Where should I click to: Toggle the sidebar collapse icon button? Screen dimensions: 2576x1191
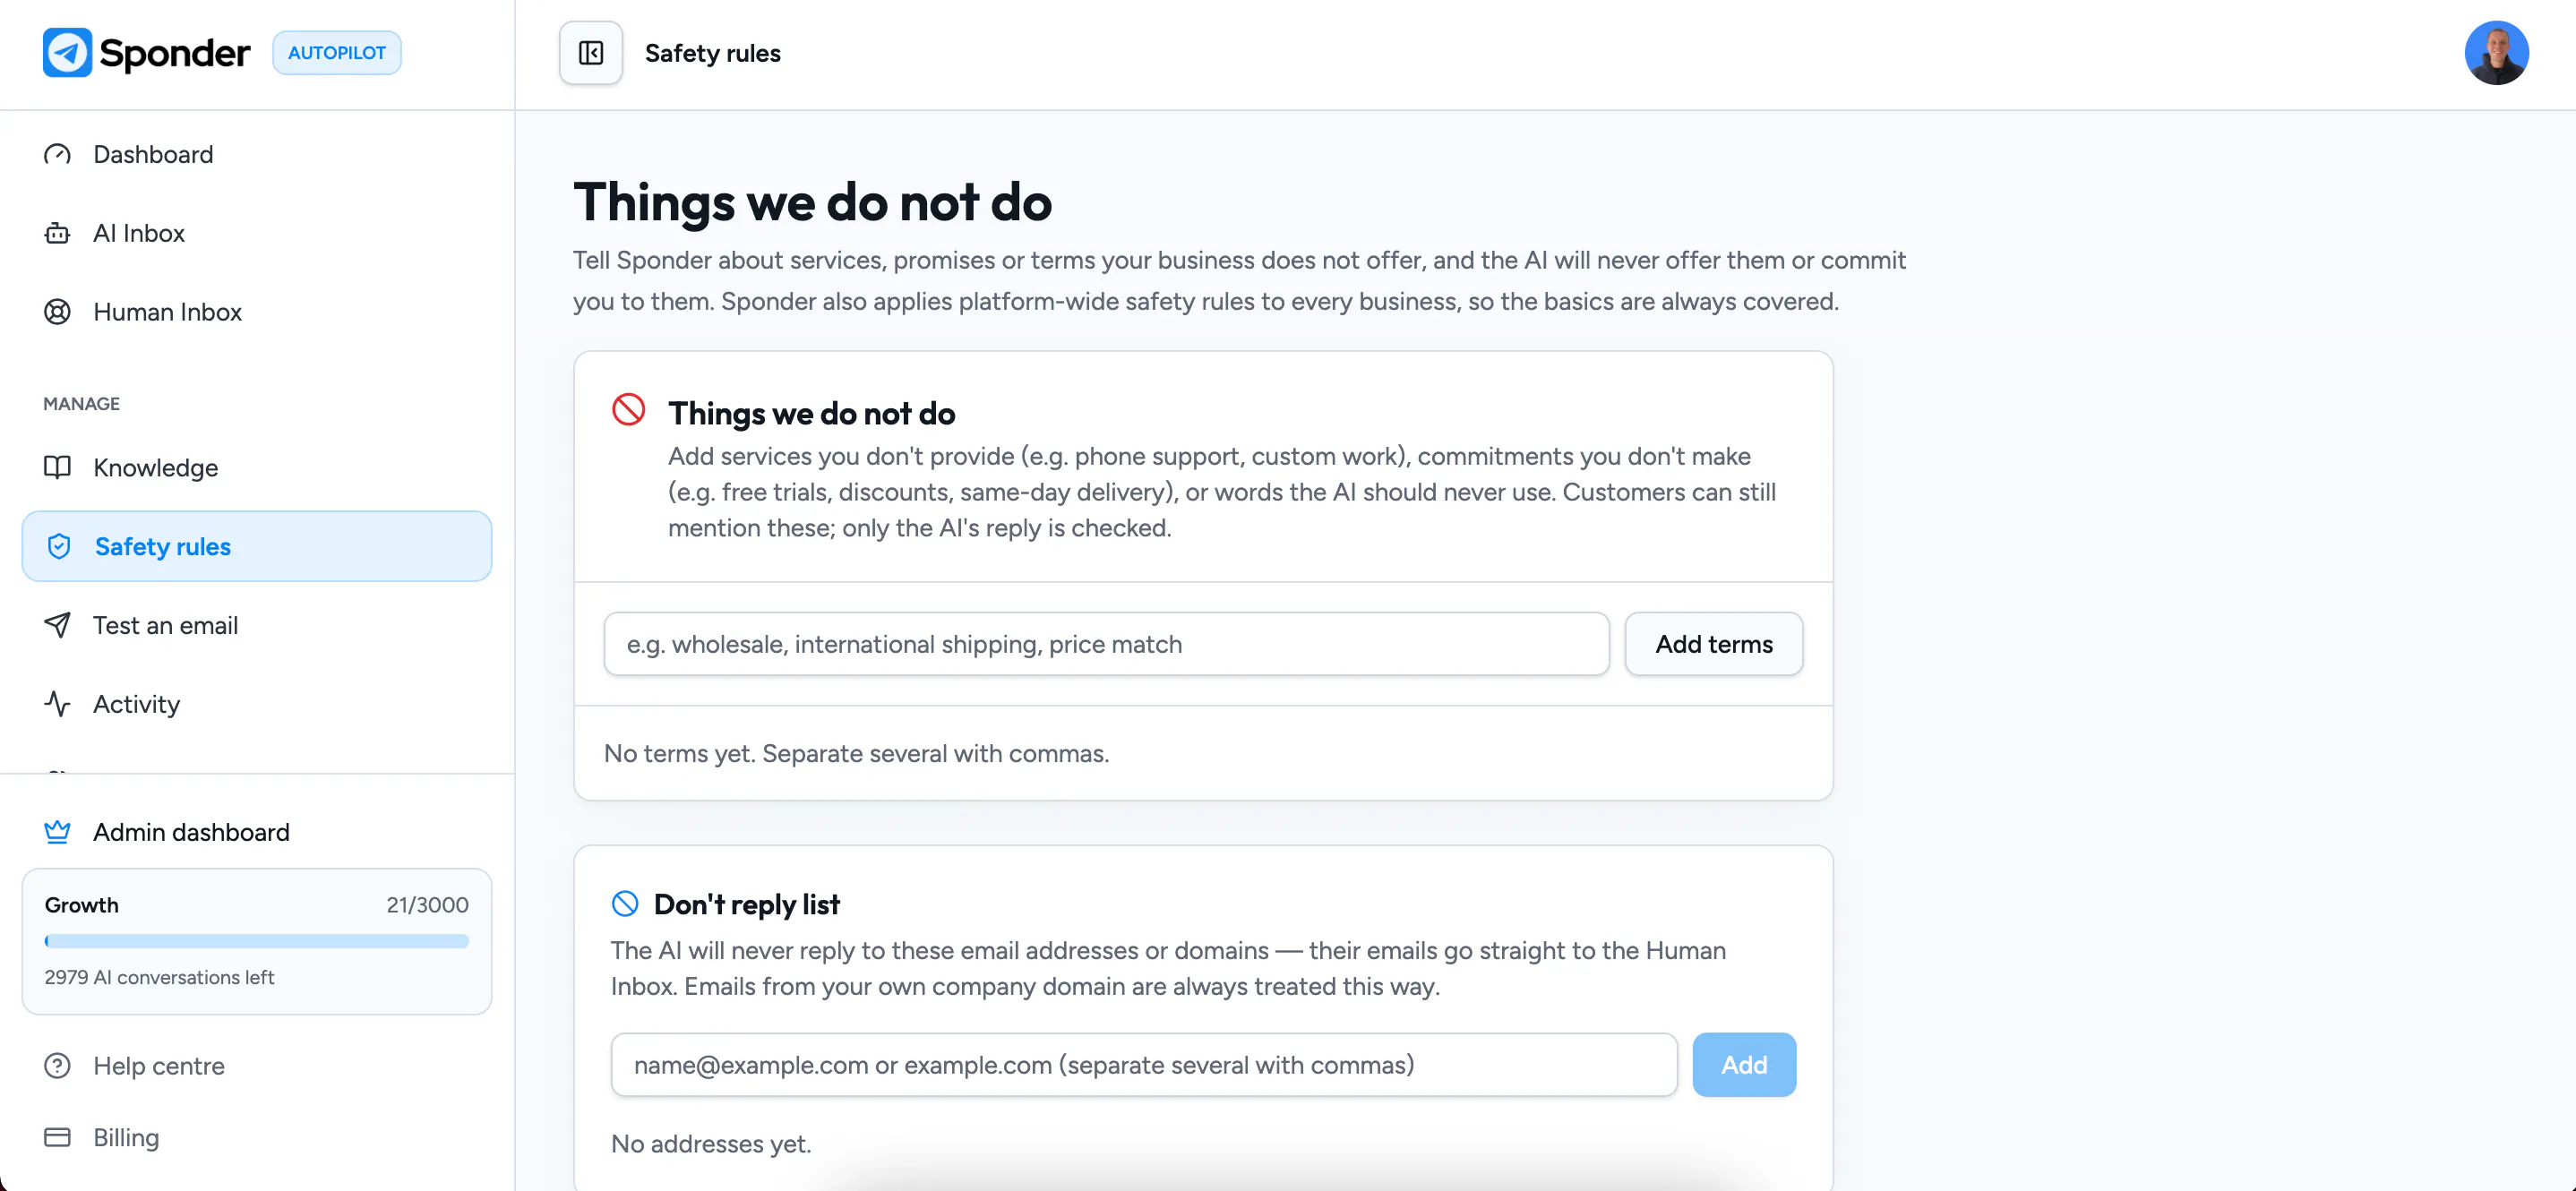[591, 53]
